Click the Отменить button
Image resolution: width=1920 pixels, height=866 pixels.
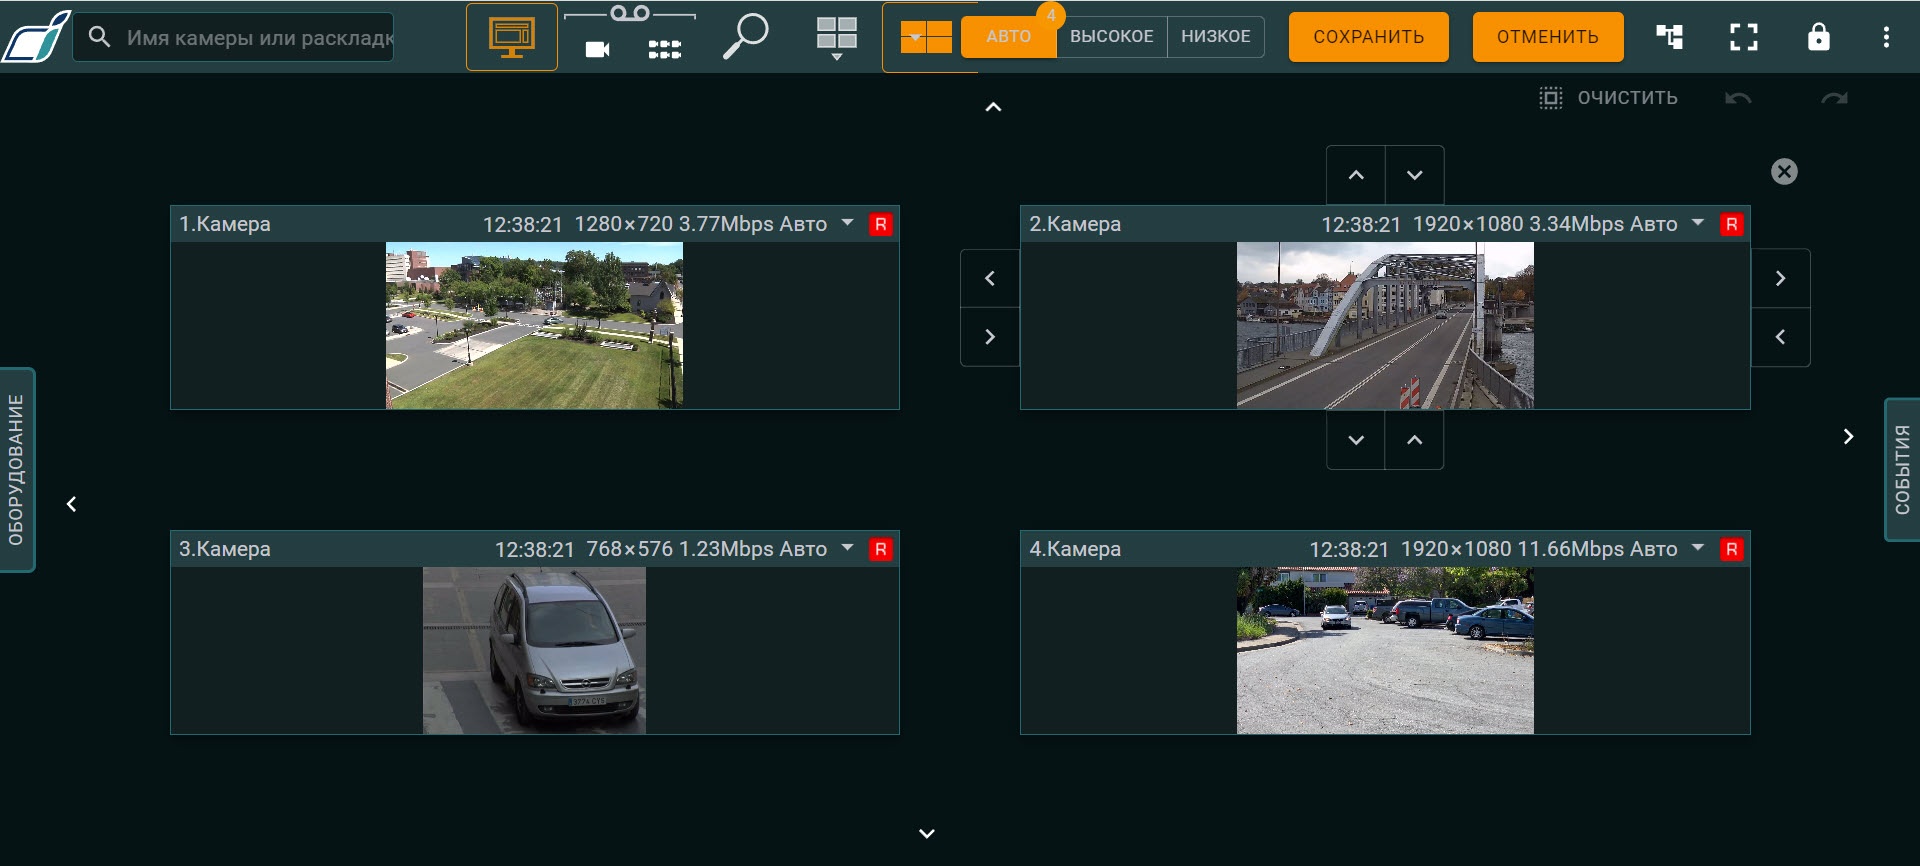click(x=1547, y=37)
